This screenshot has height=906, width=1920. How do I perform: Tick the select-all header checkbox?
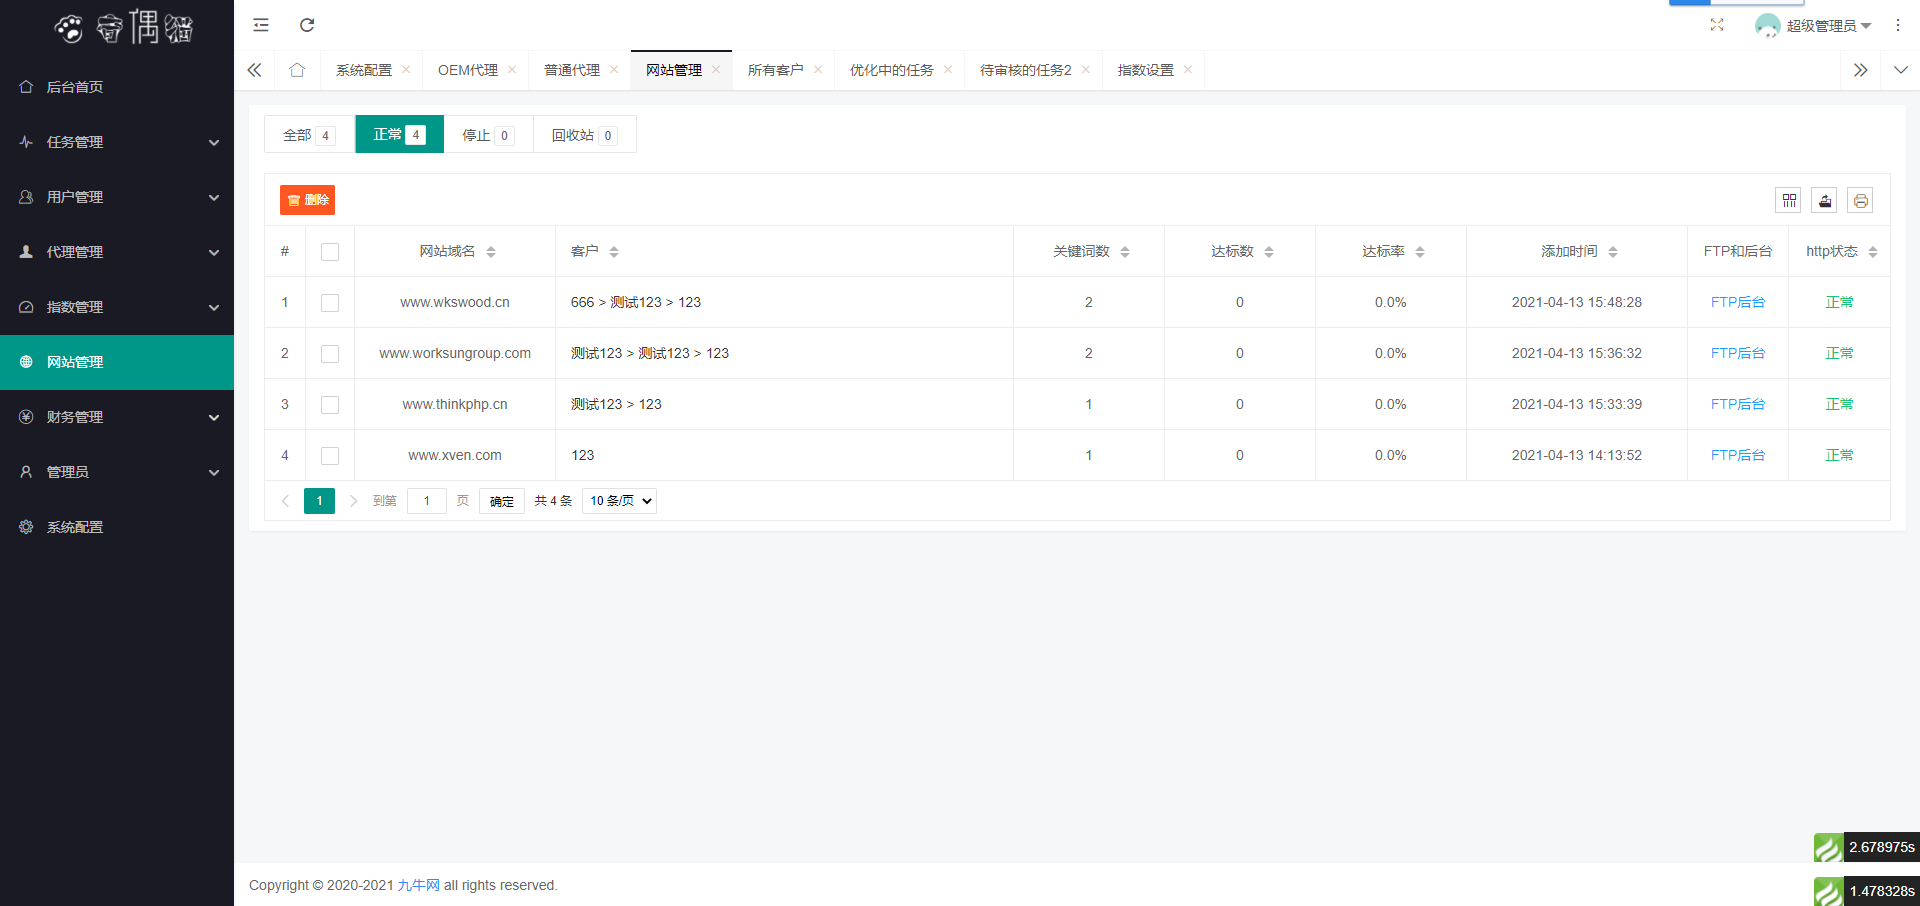pos(330,252)
